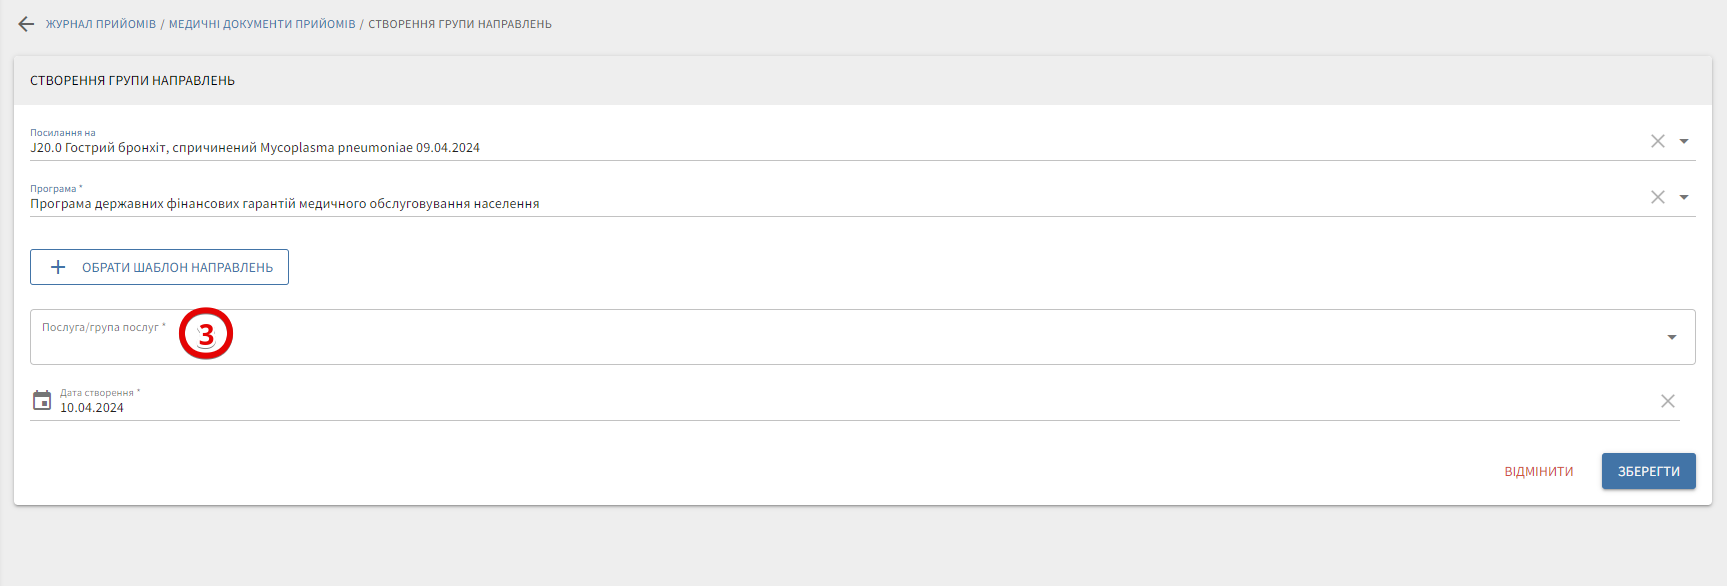The height and width of the screenshot is (586, 1727).
Task: Click the back arrow icon
Action: (26, 24)
